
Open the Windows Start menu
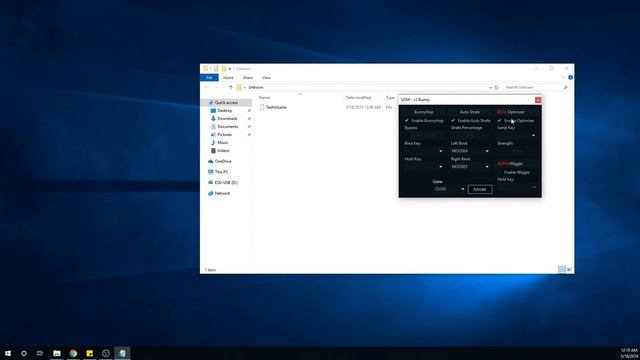pyautogui.click(x=8, y=353)
